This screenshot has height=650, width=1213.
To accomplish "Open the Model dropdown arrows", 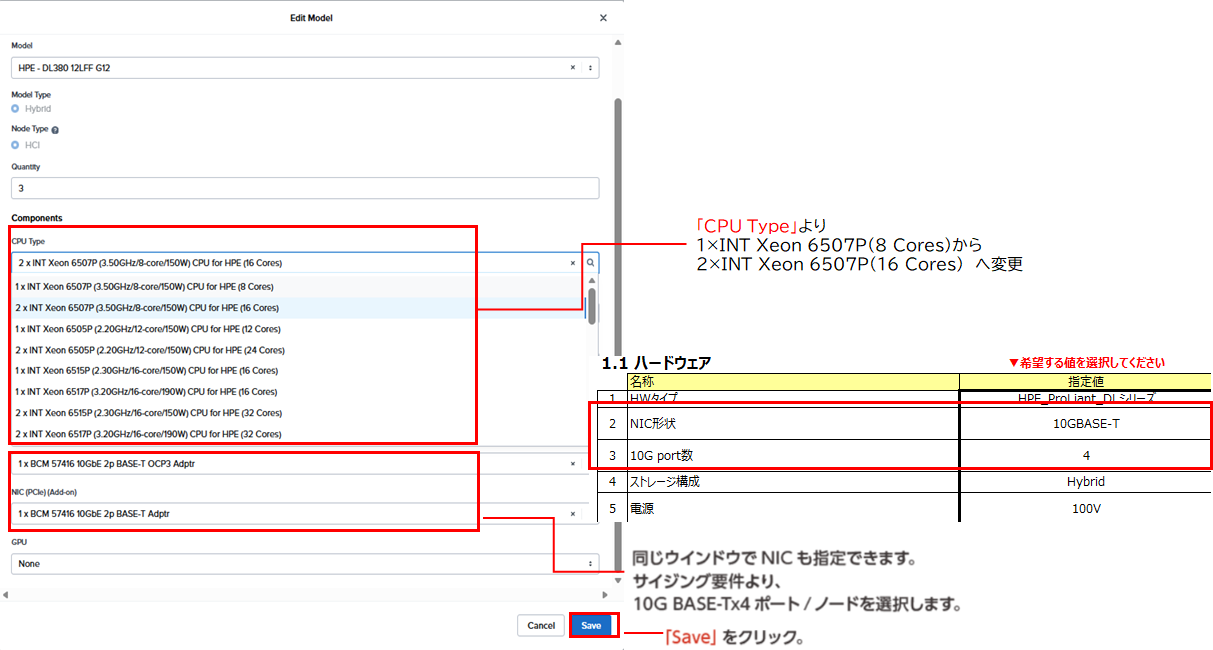I will click(x=591, y=68).
